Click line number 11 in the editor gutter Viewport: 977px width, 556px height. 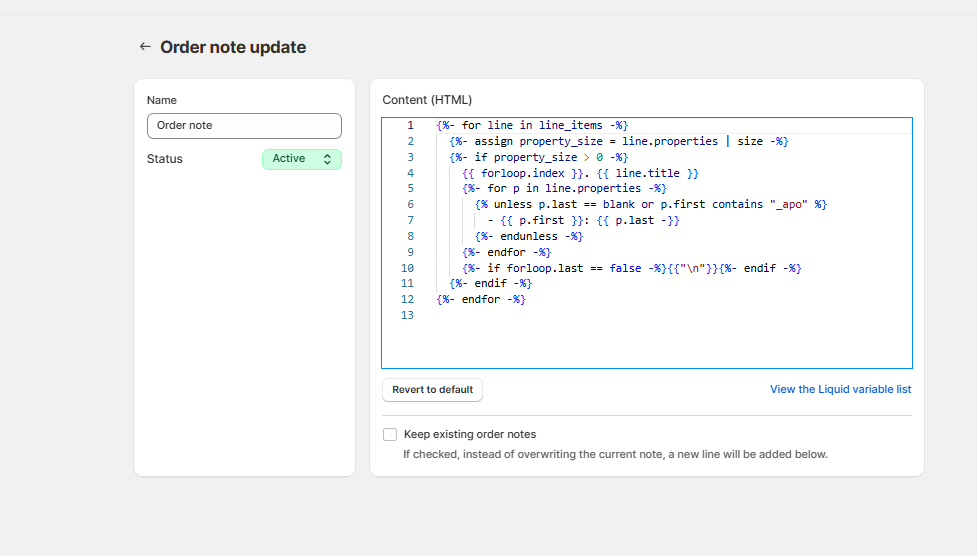point(407,284)
